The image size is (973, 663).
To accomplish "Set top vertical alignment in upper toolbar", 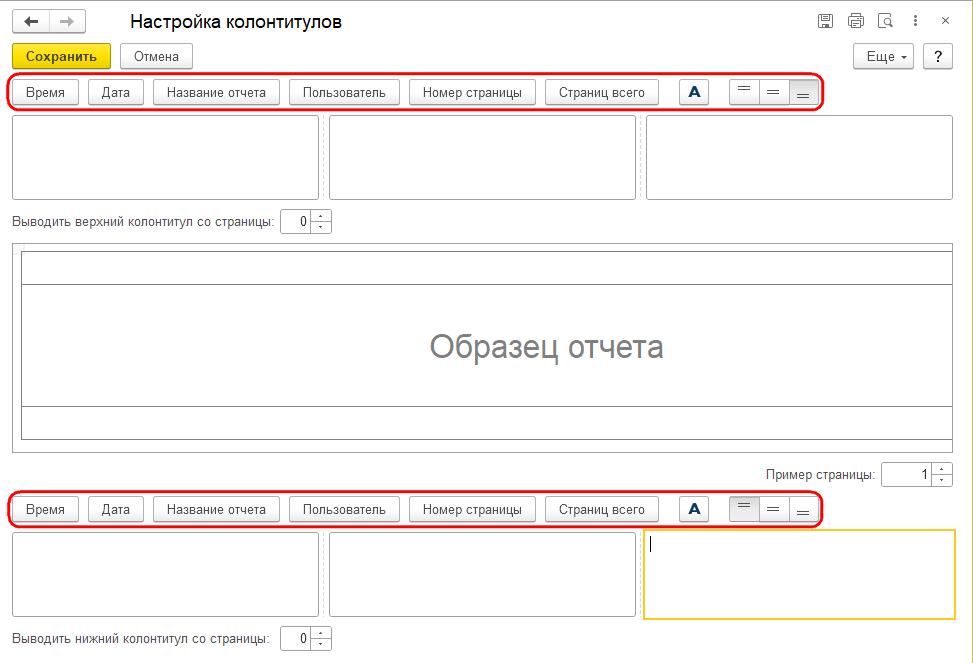I will 744,92.
